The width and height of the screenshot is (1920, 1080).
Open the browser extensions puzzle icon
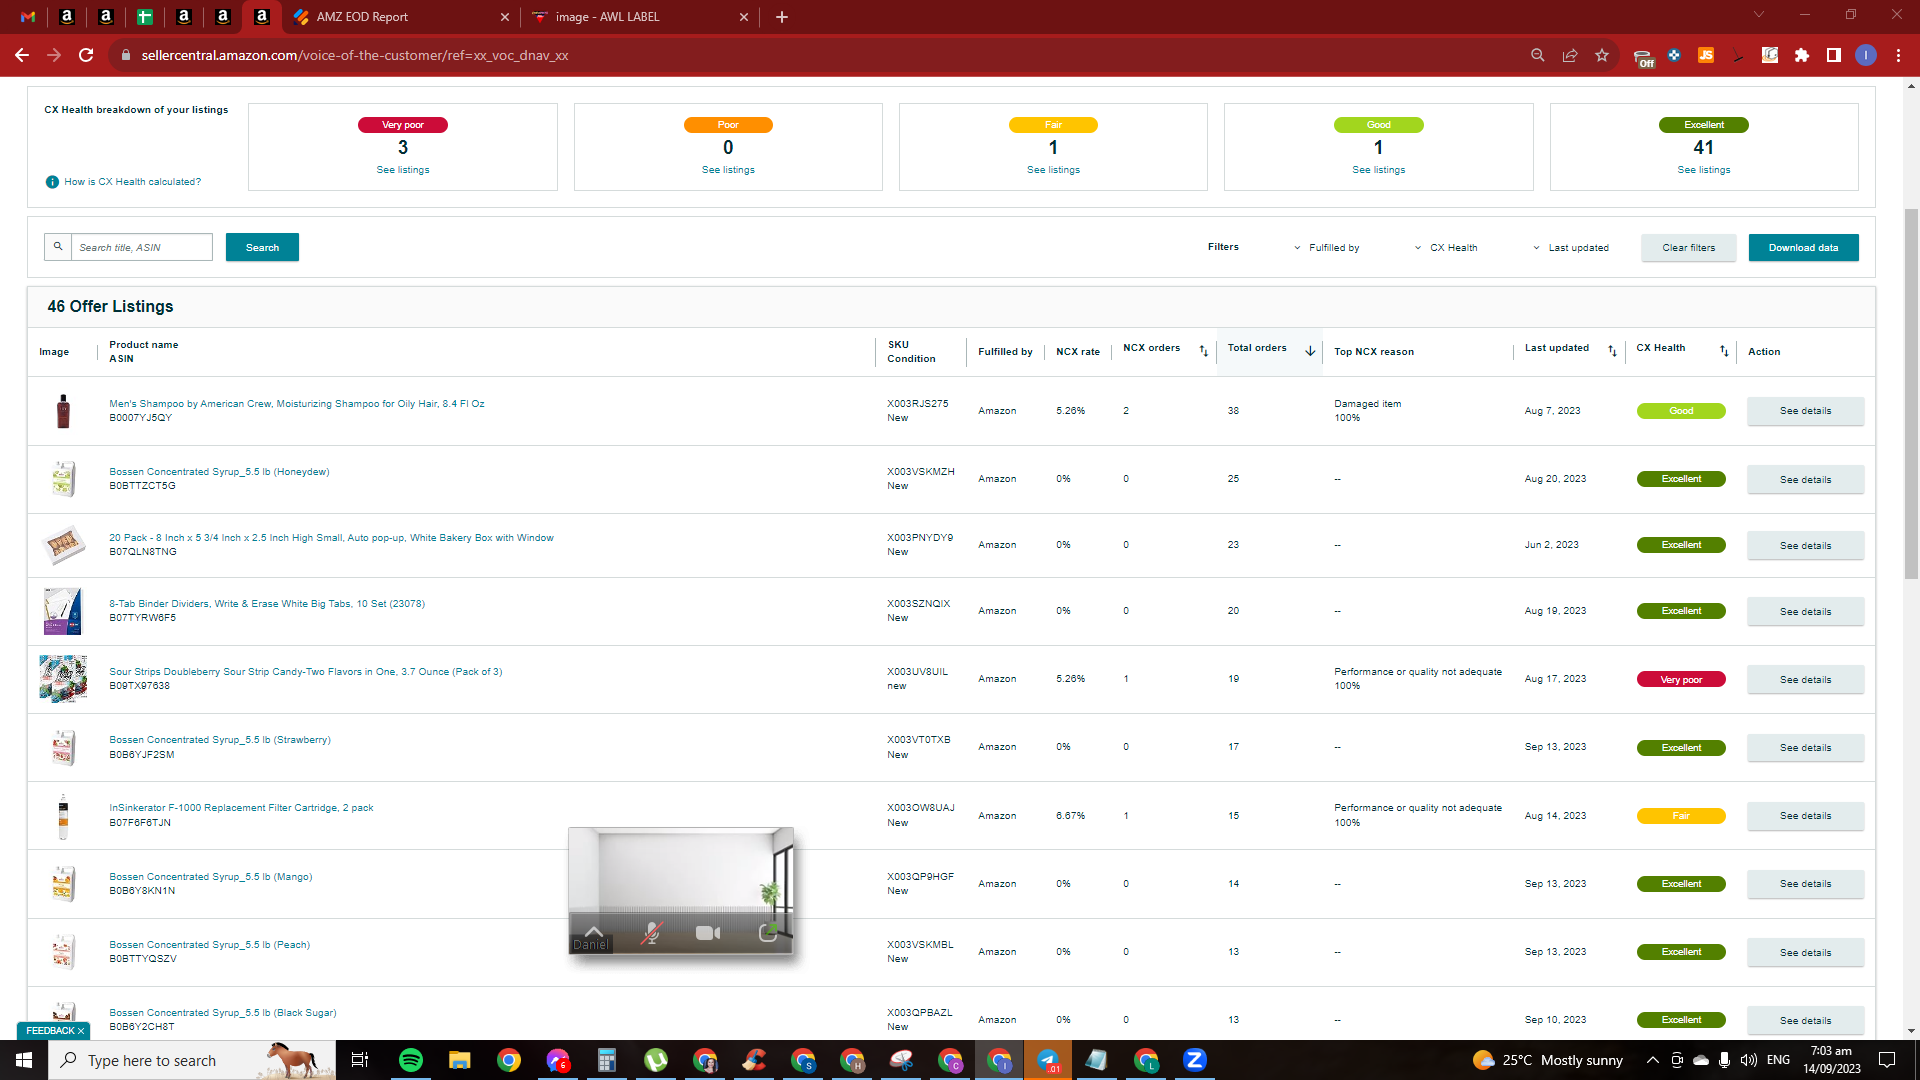pos(1802,55)
